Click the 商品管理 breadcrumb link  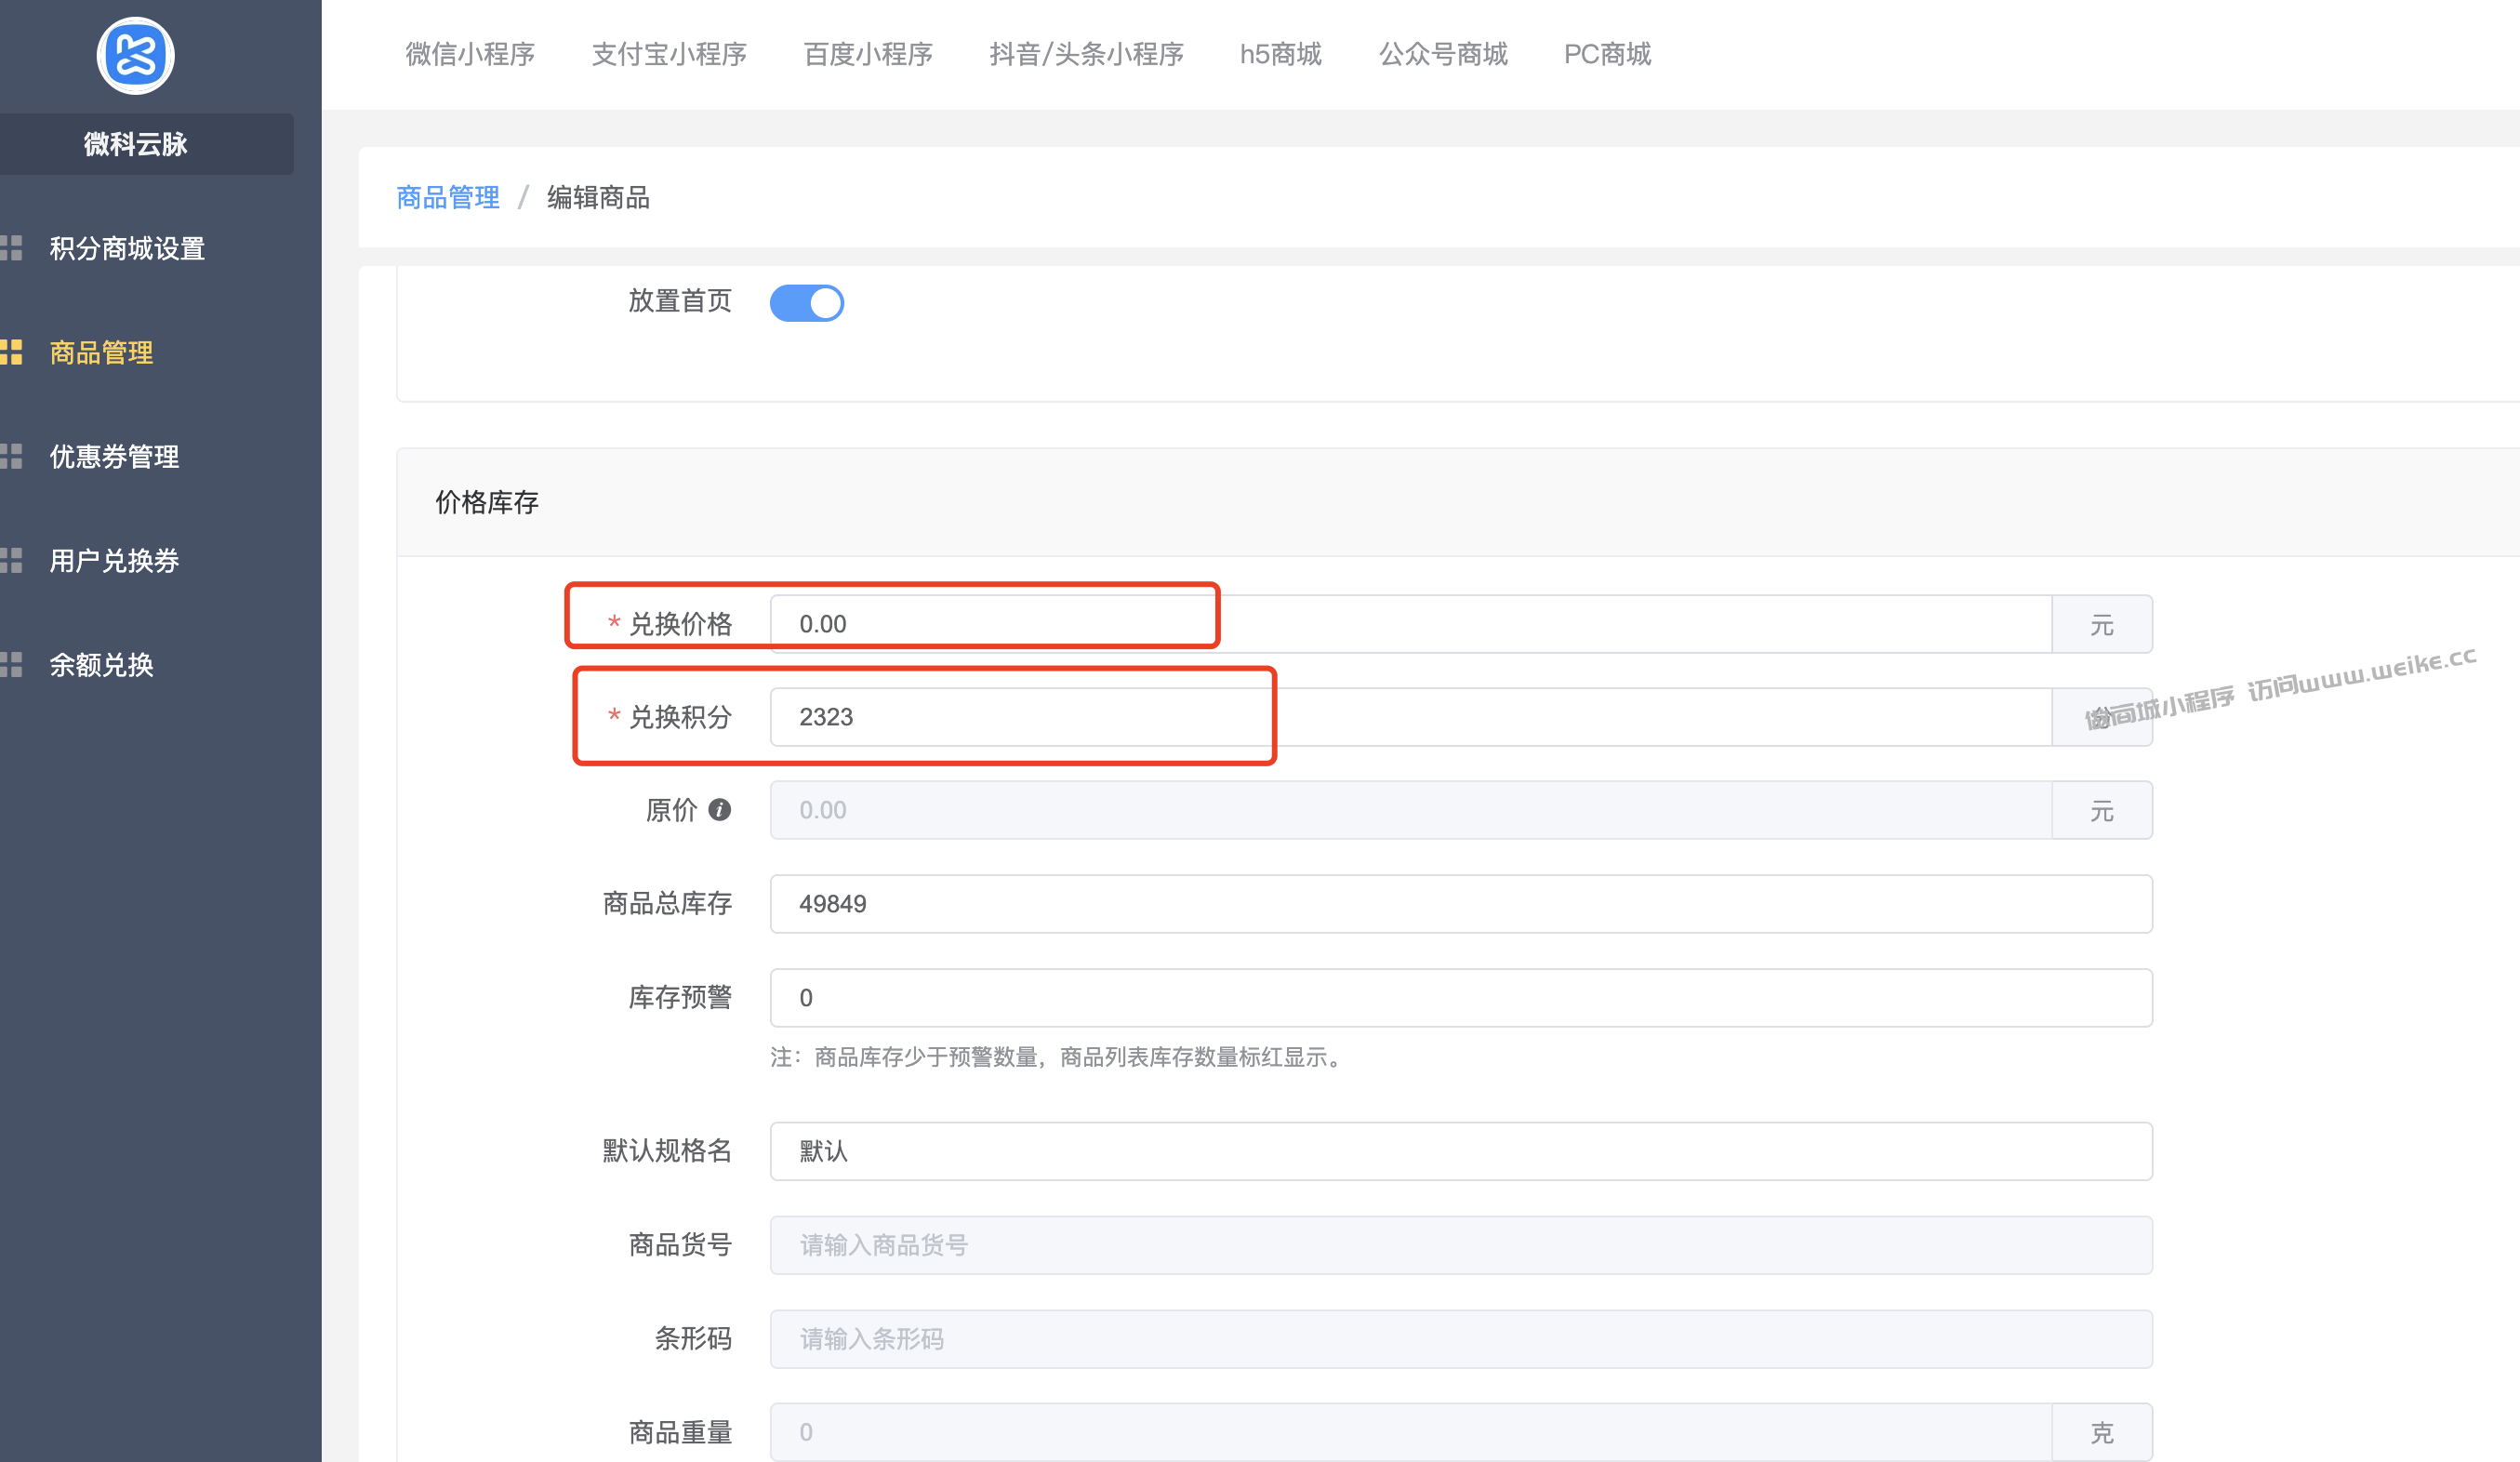[x=448, y=197]
